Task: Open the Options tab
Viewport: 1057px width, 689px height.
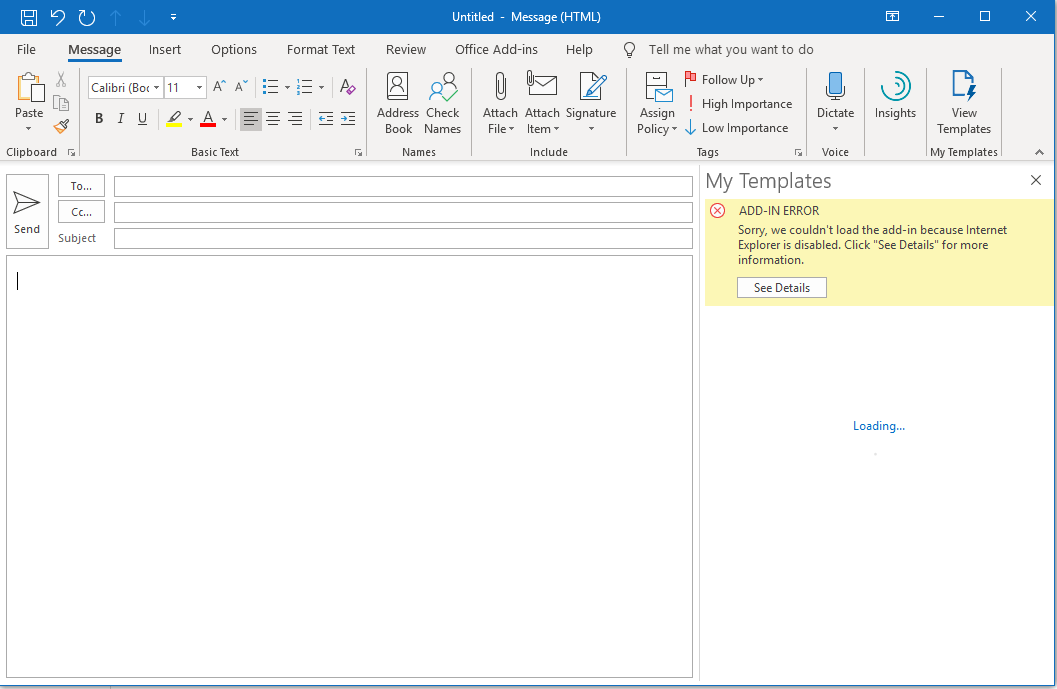Action: pyautogui.click(x=234, y=49)
